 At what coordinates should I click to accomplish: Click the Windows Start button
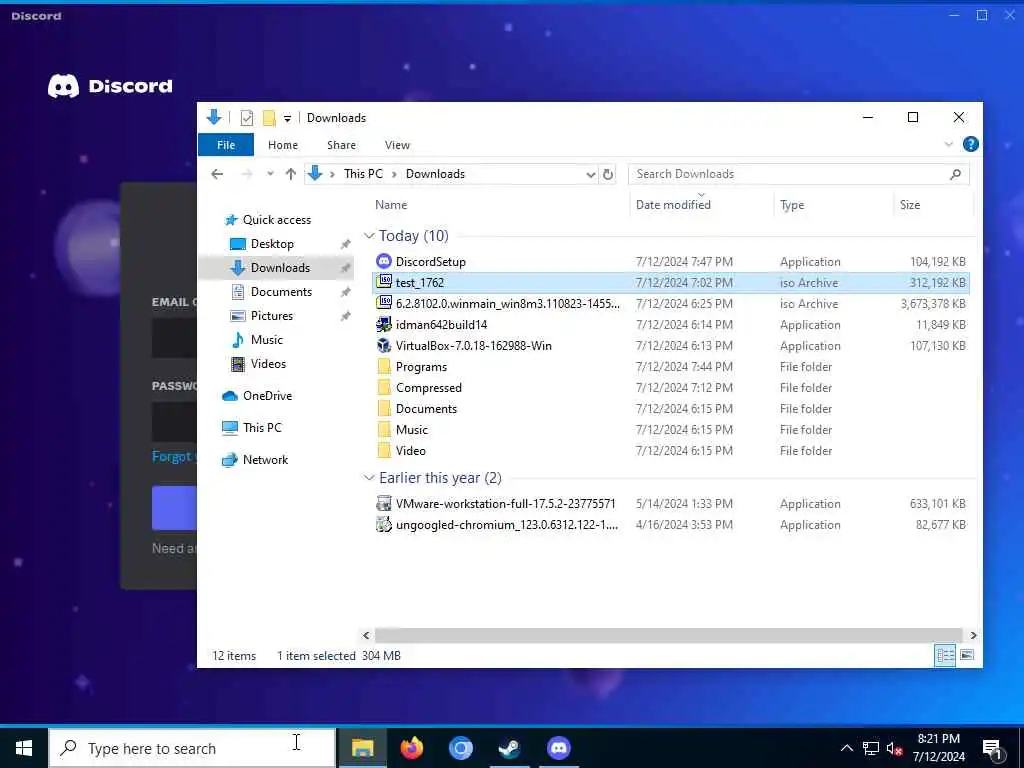click(x=24, y=748)
